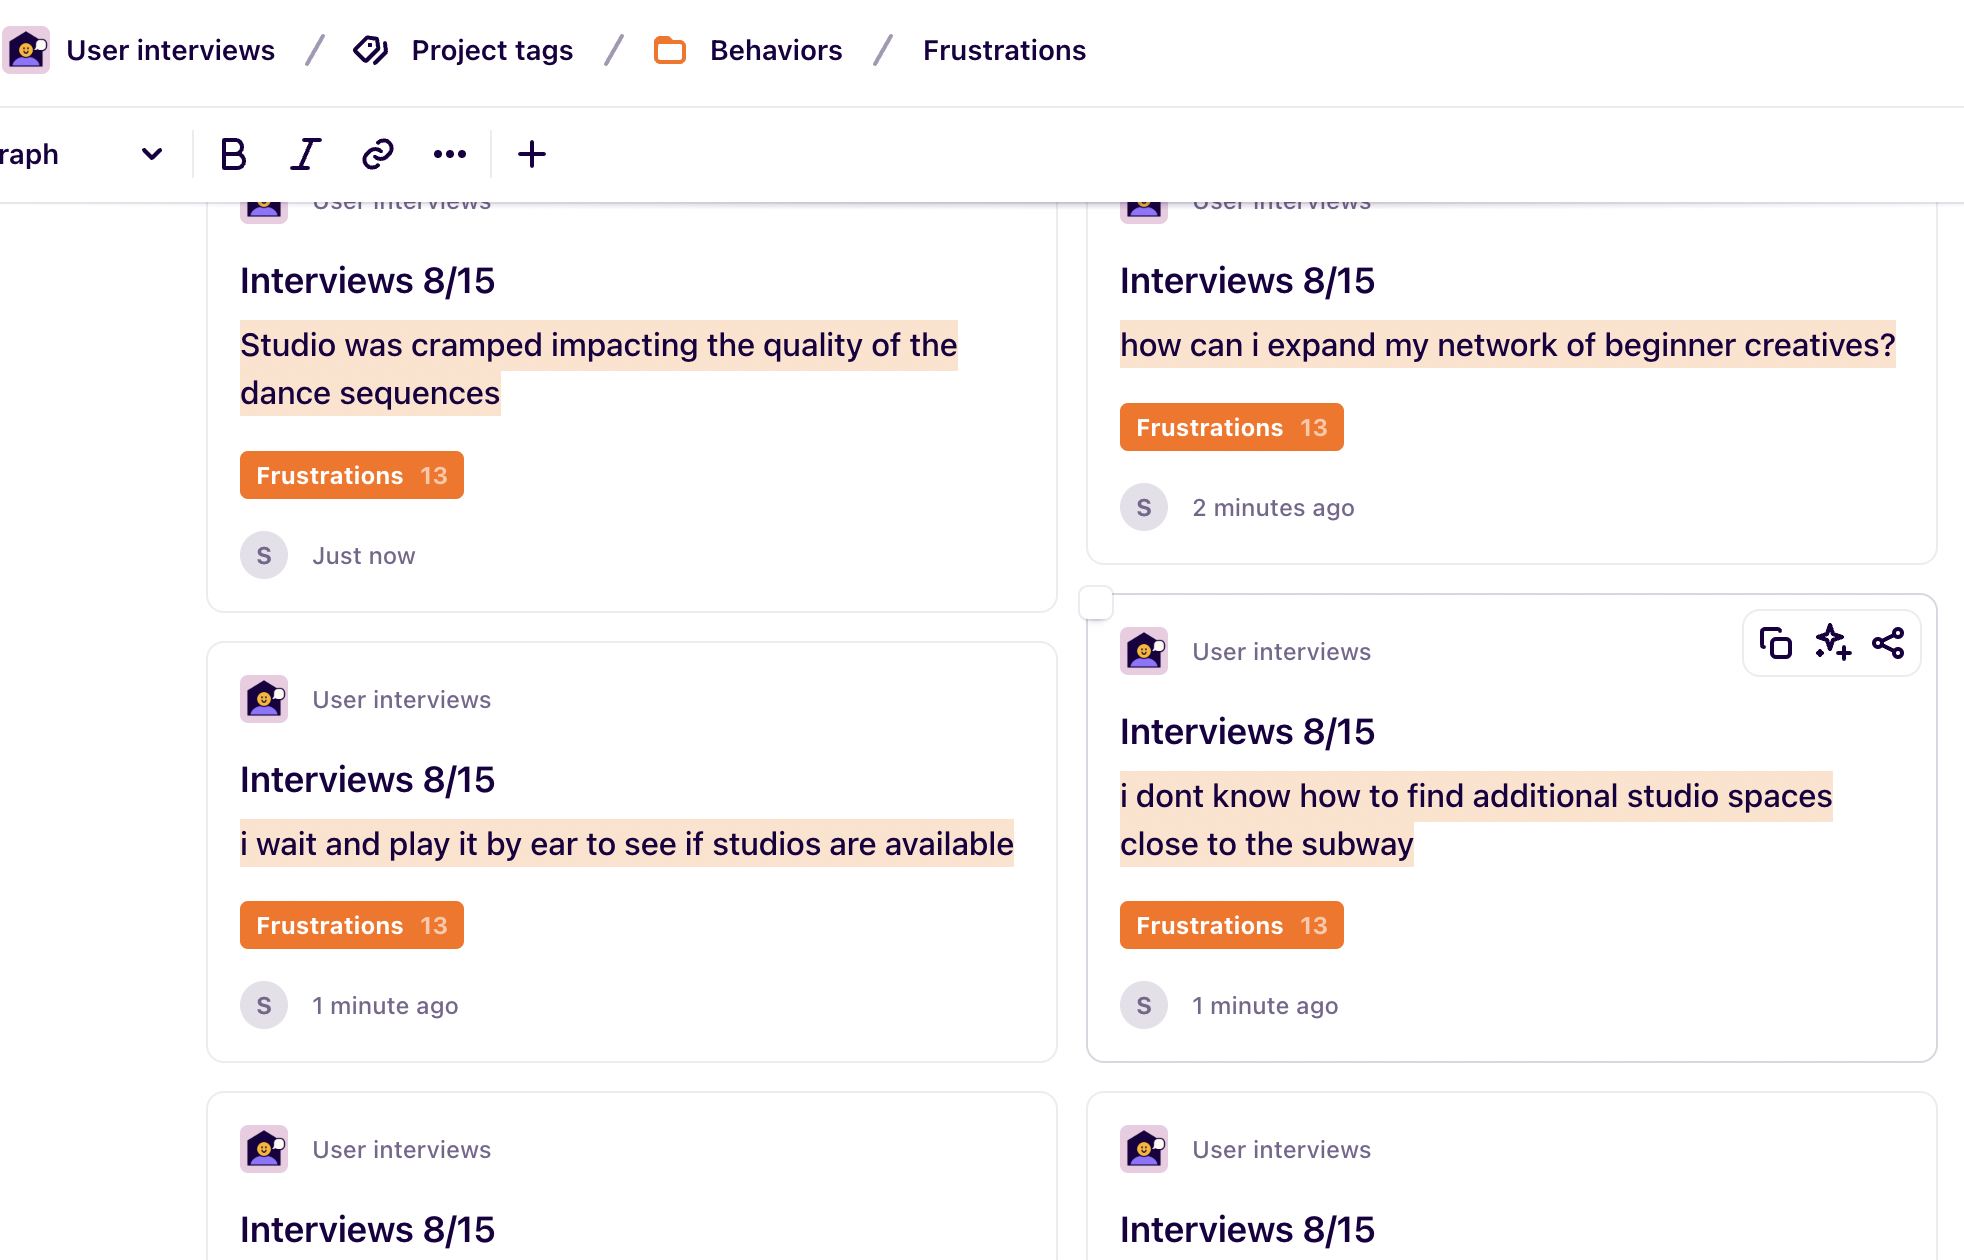Click the S avatar beside 'Just now'

(x=264, y=555)
